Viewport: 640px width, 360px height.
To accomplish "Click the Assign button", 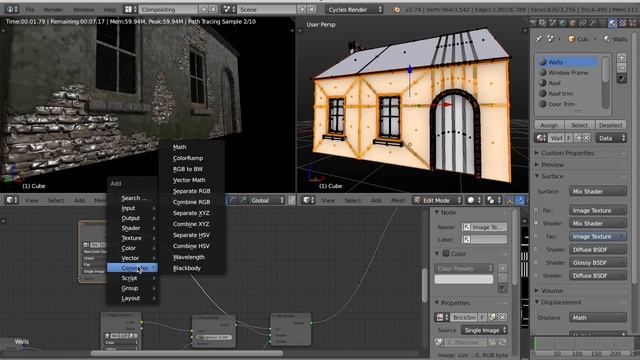I will pos(549,125).
